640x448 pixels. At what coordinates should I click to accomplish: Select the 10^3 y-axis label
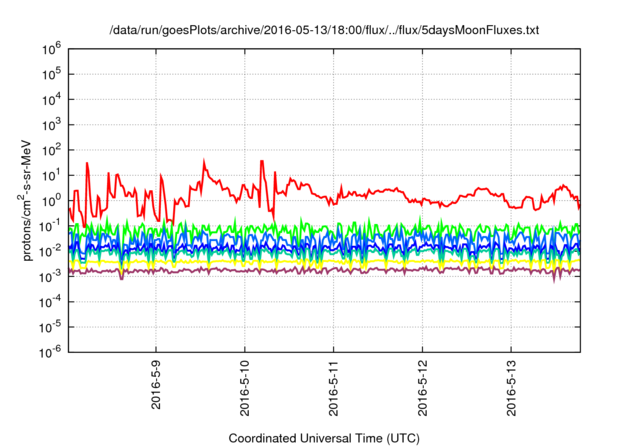click(x=51, y=126)
